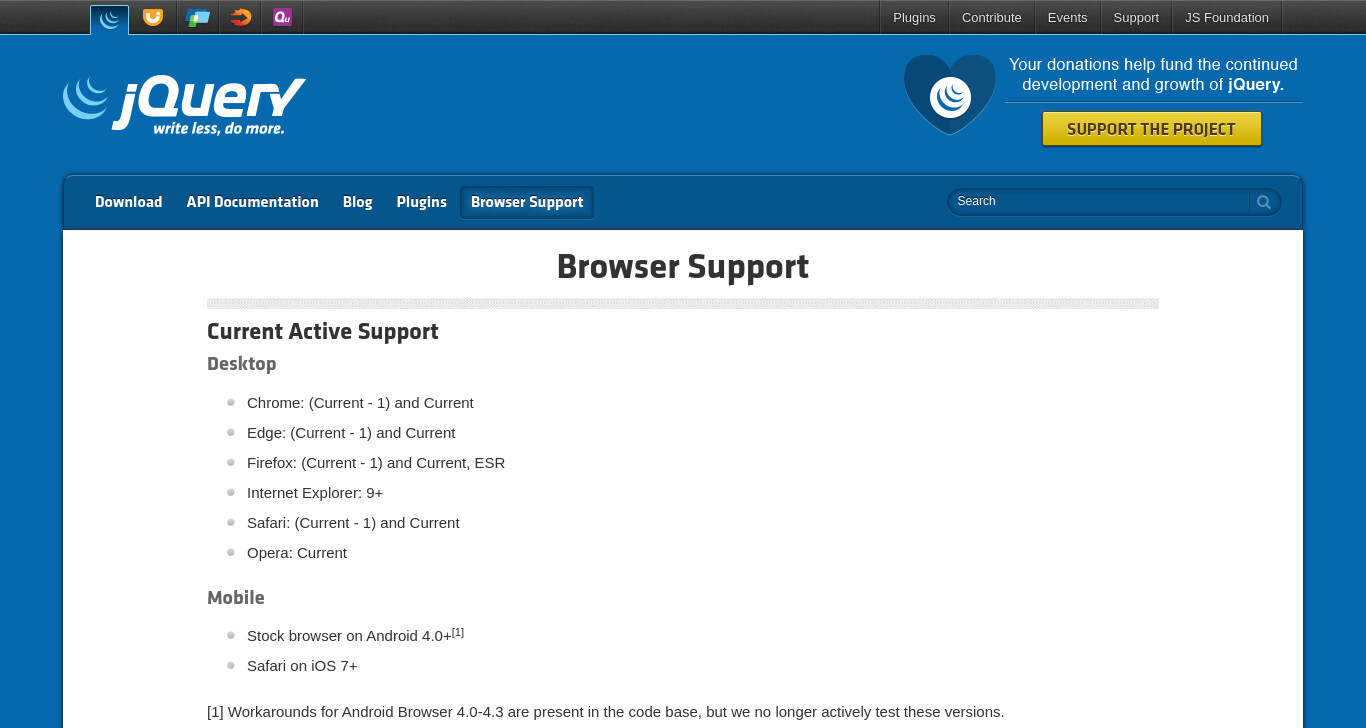Image resolution: width=1366 pixels, height=728 pixels.
Task: Click 'Opera: Current' list item
Action: tap(297, 553)
